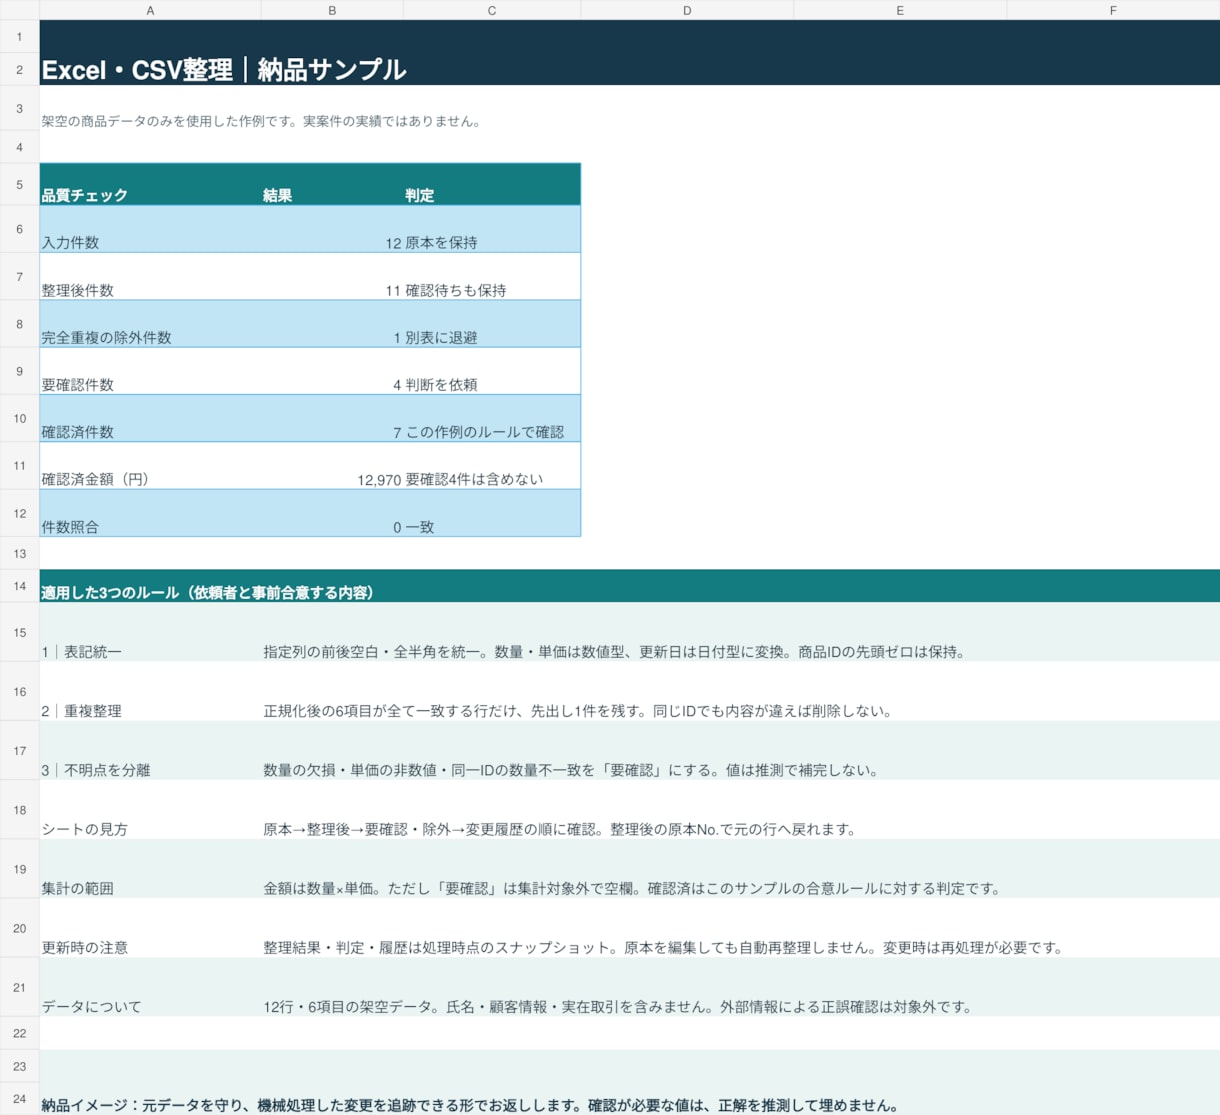Screen dimensions: 1220x1115
Task: Click the '完全重複の除外件数' cell
Action: point(150,324)
